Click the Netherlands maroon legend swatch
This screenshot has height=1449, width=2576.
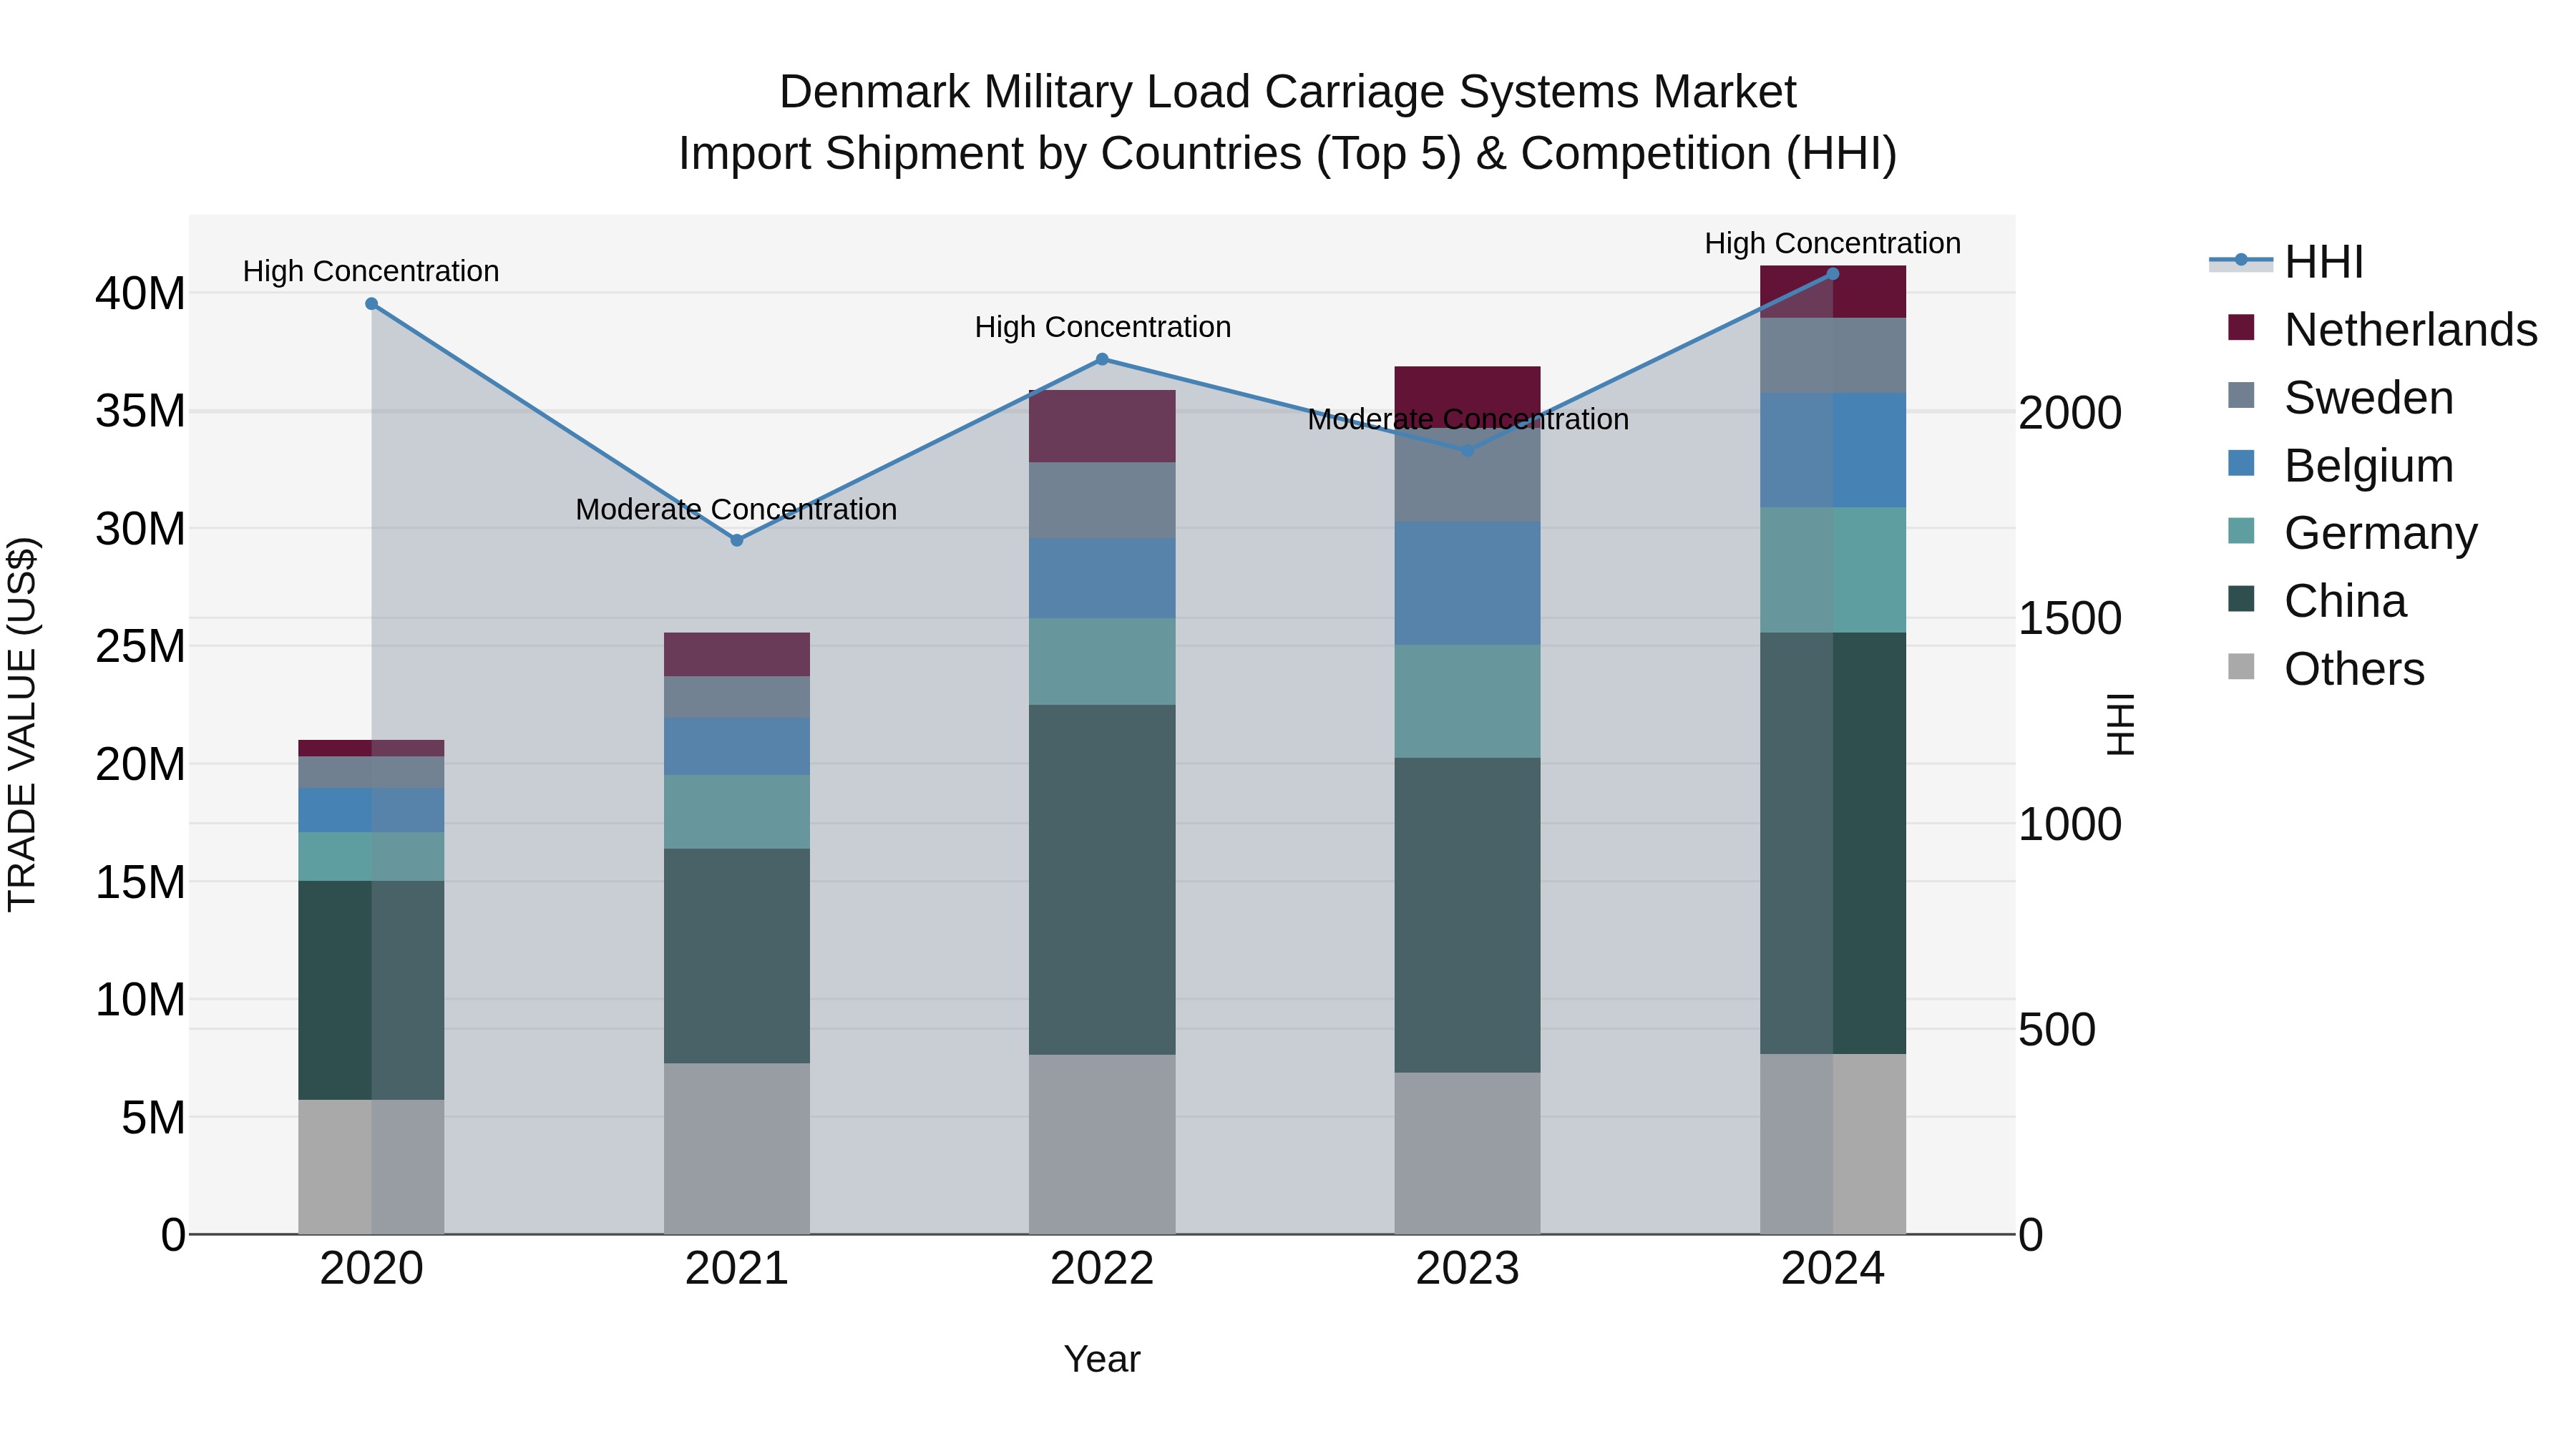click(x=2241, y=328)
